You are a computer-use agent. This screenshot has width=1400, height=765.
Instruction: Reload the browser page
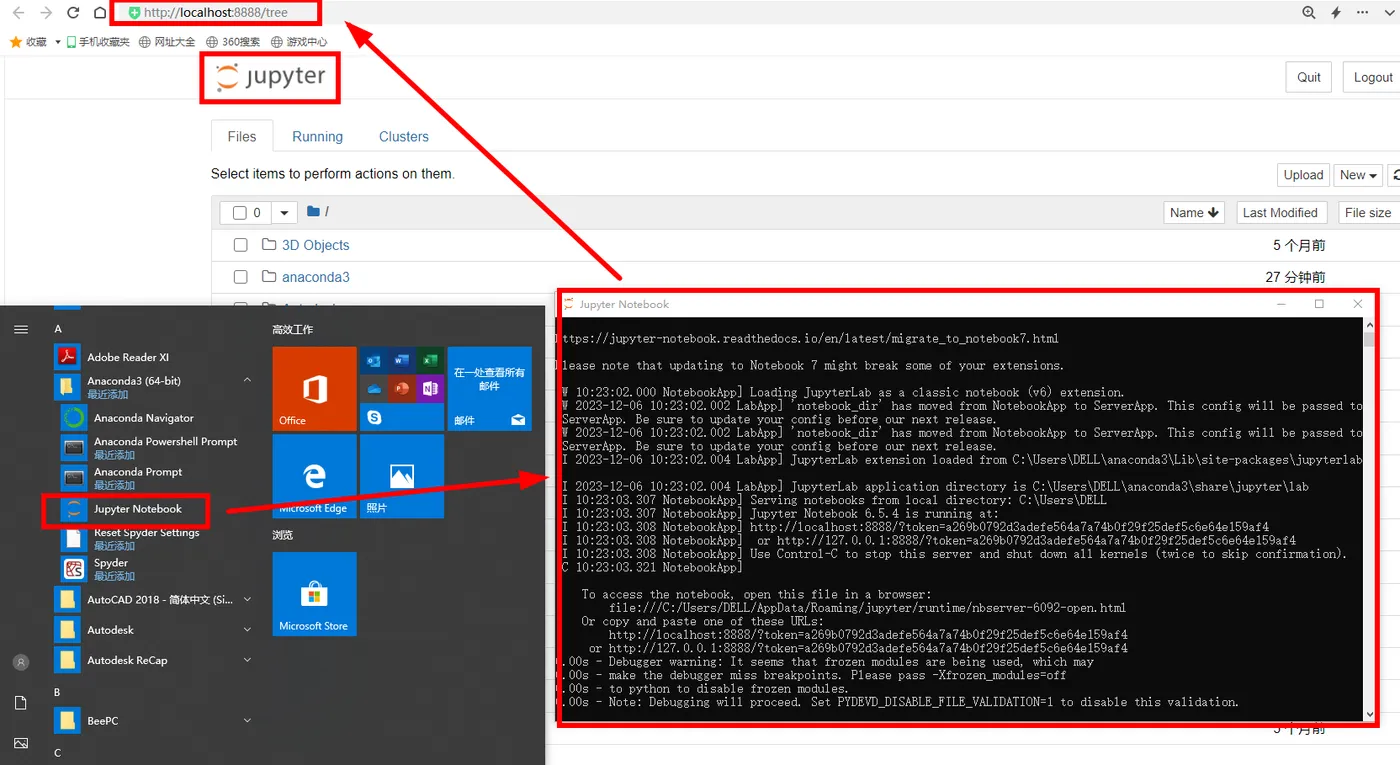coord(73,13)
